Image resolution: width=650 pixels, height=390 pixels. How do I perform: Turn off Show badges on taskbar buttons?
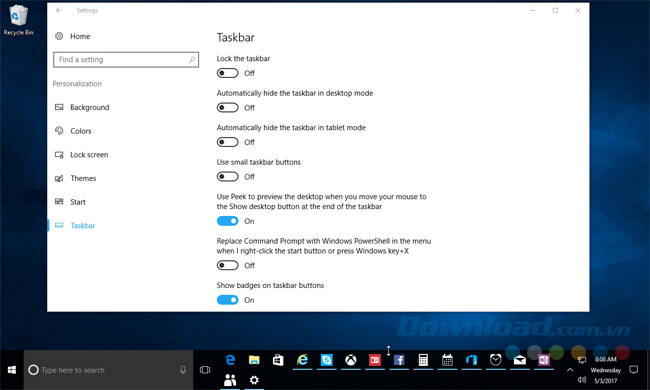point(228,300)
